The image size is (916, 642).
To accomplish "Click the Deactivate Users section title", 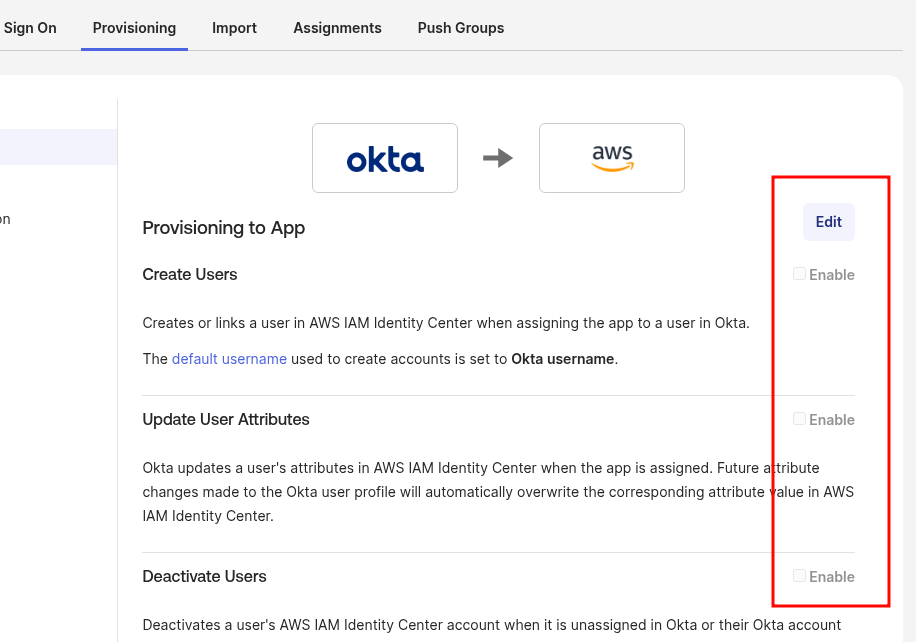I will [204, 577].
